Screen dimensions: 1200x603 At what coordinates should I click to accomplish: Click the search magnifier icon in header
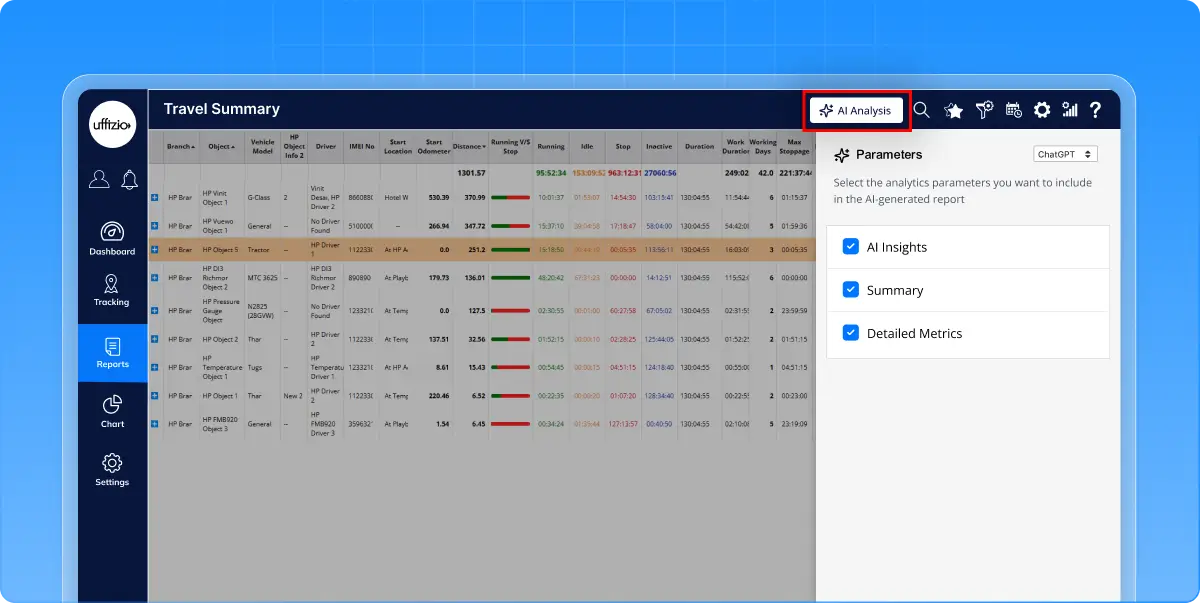coord(922,110)
